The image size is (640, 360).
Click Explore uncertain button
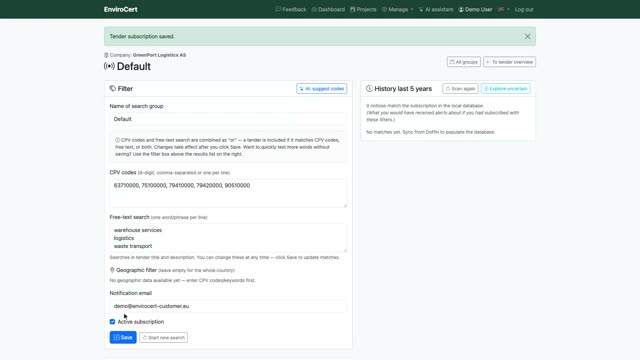tap(505, 89)
